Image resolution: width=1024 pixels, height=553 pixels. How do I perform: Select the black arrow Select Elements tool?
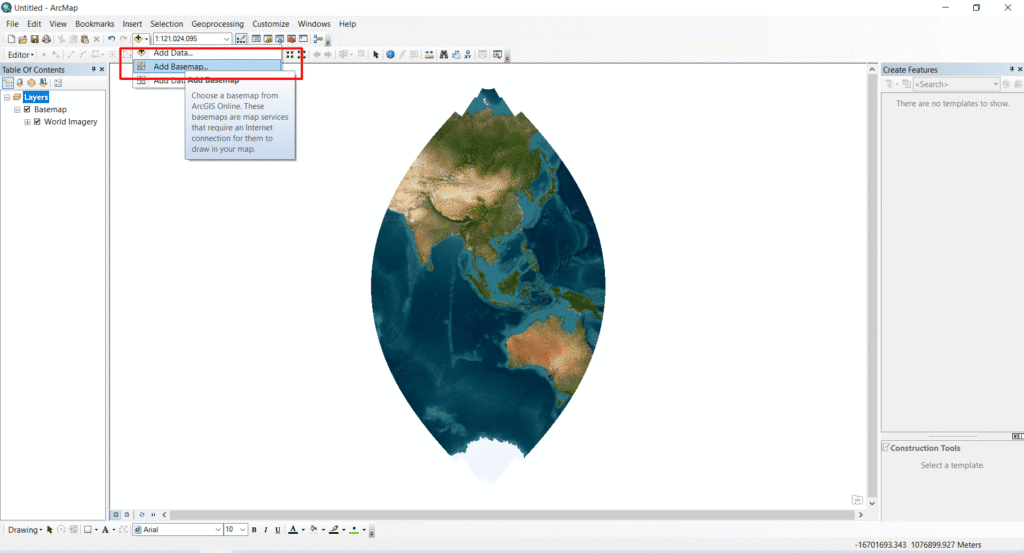pos(376,55)
